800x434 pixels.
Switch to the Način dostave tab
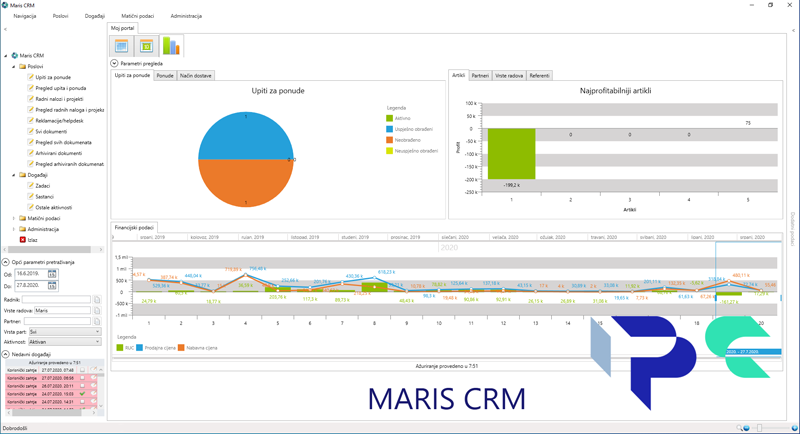195,75
